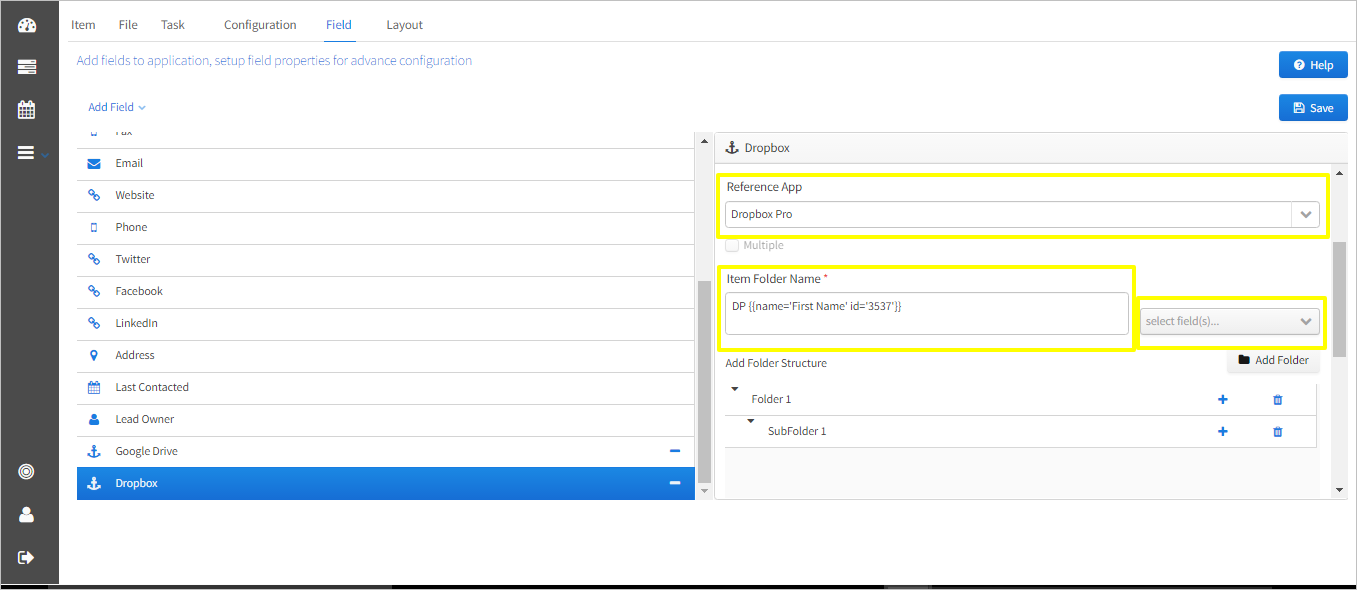
Task: Select the Google Drive field row
Action: 386,451
